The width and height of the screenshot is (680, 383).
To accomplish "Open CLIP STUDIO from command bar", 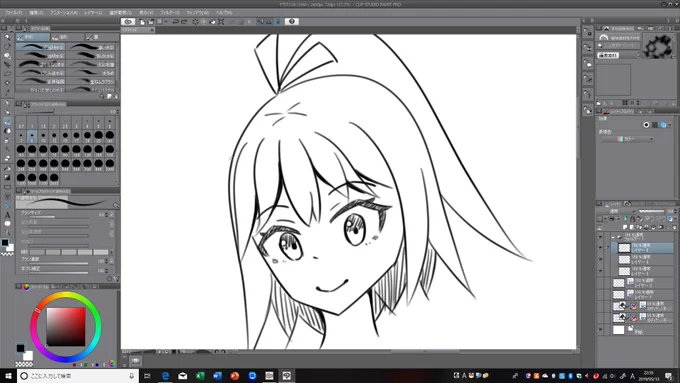I will tap(128, 21).
